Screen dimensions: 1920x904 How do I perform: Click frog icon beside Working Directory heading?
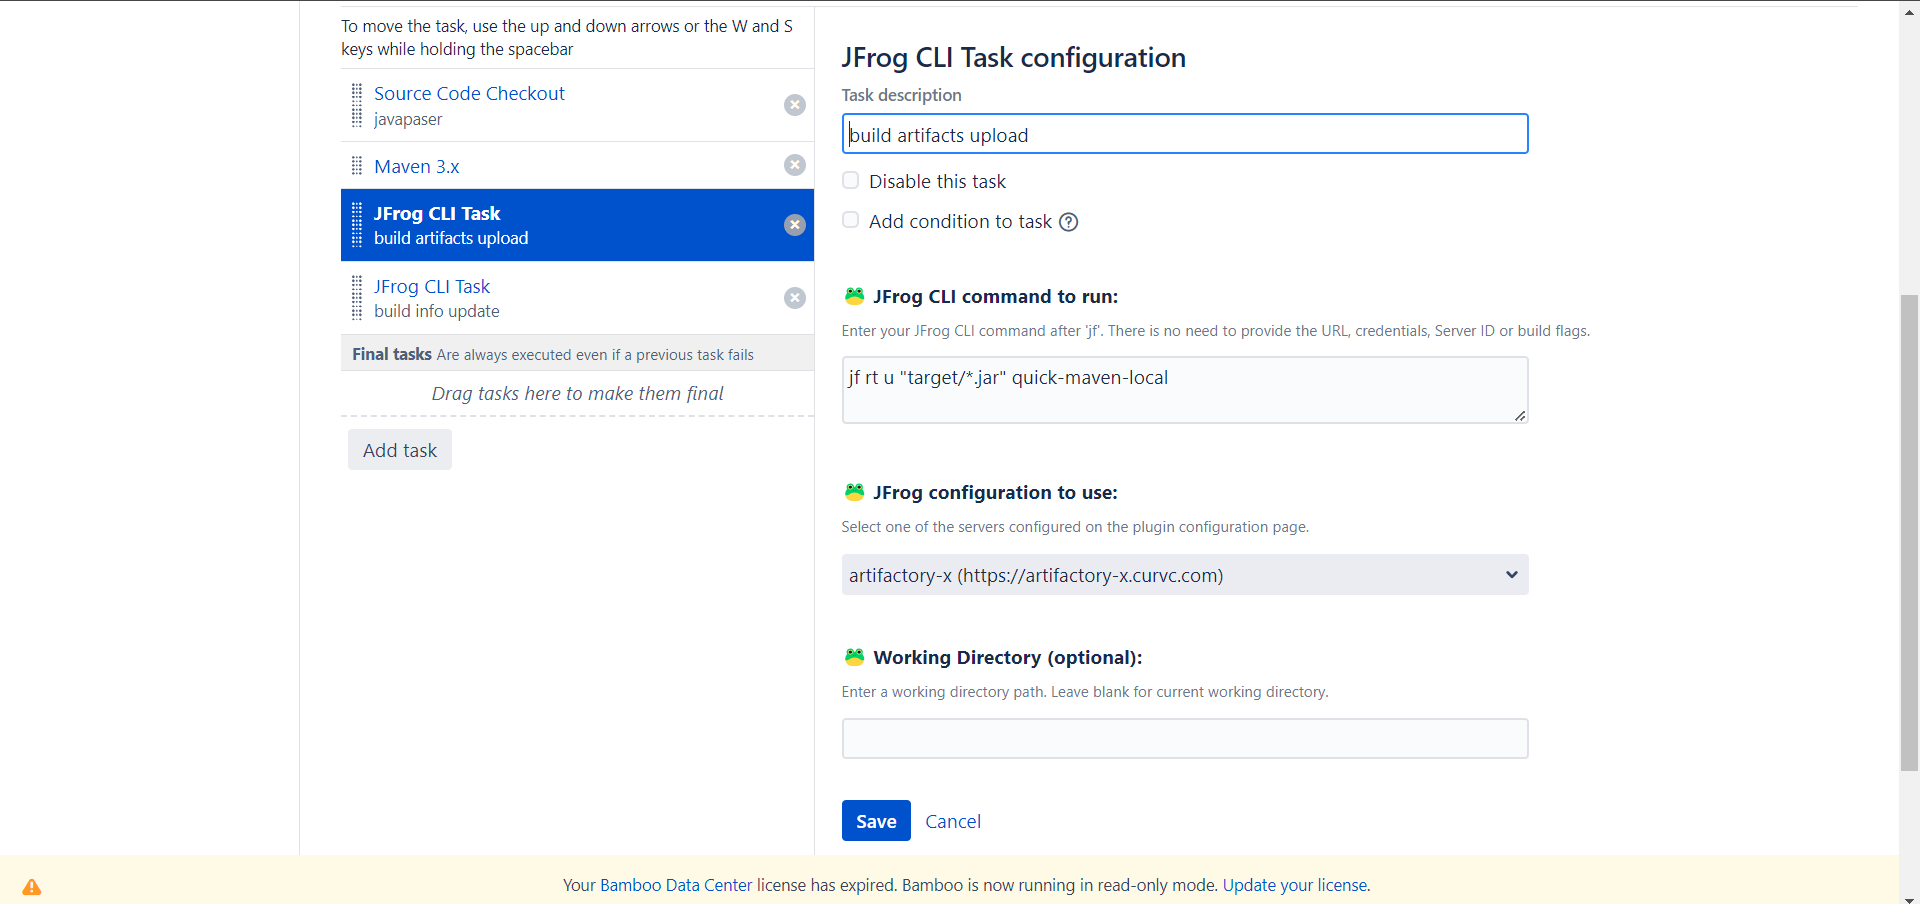[854, 657]
